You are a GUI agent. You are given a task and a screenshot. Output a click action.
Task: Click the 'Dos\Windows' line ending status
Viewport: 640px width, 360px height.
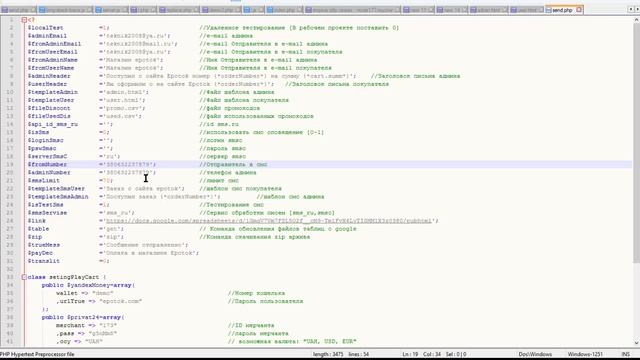(x=535, y=354)
